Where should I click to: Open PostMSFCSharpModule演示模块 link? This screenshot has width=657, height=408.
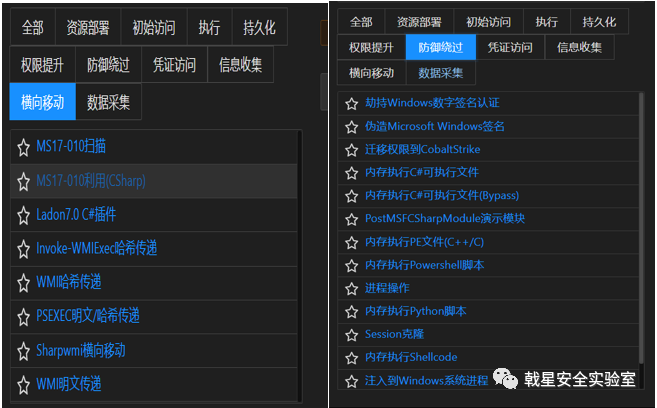click(x=445, y=218)
